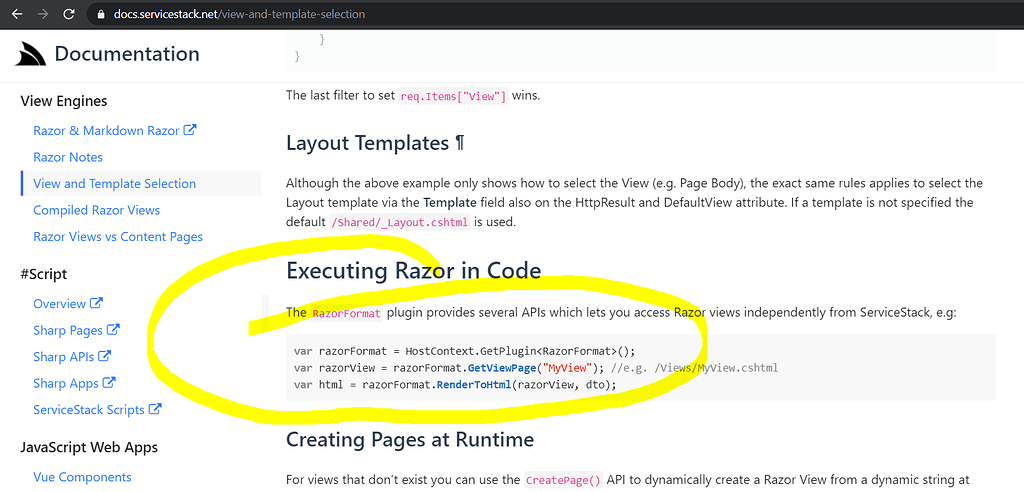Select View and Template Selection item
Viewport: 1024px width, 492px height.
pyautogui.click(x=114, y=184)
